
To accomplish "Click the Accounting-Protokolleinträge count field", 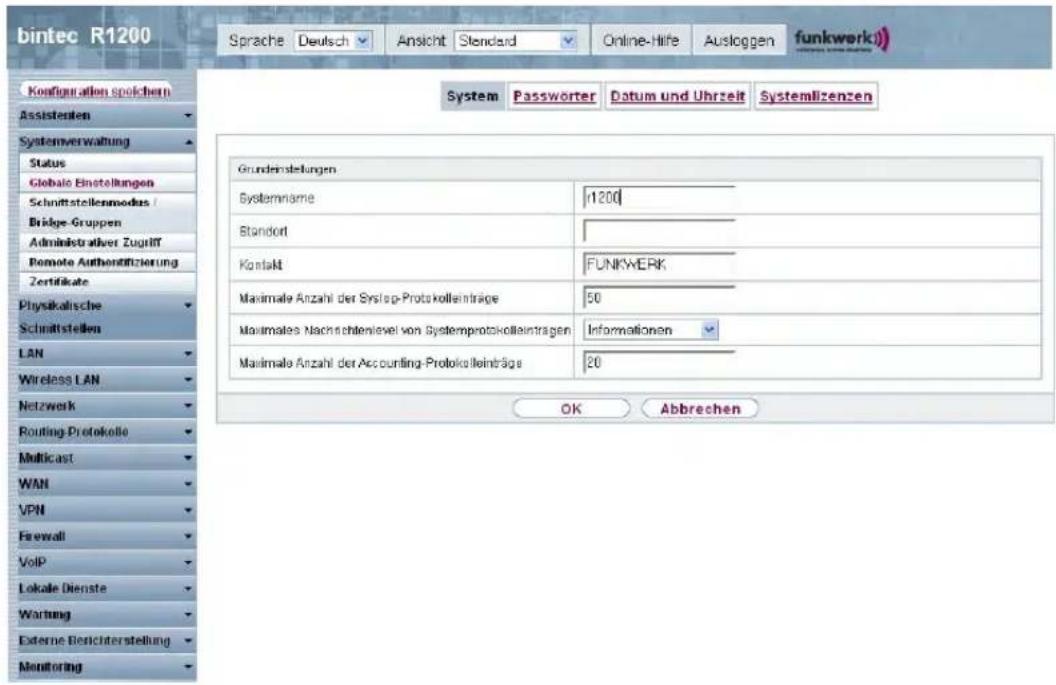I will click(659, 362).
